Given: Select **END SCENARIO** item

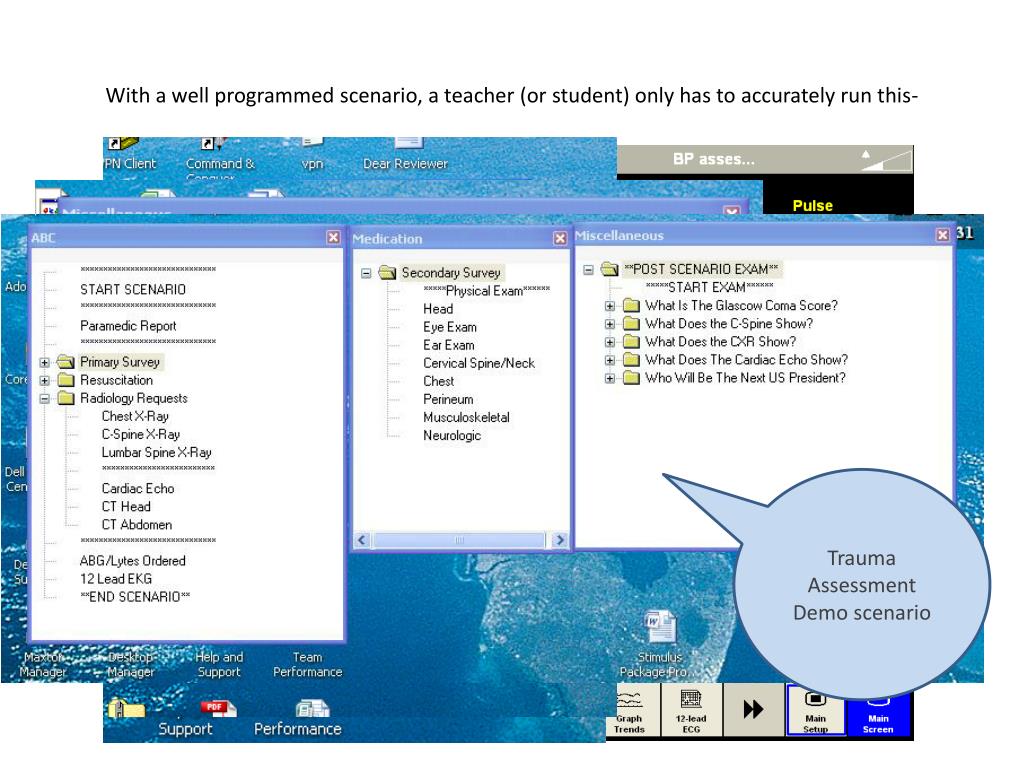Looking at the screenshot, I should click(x=135, y=597).
